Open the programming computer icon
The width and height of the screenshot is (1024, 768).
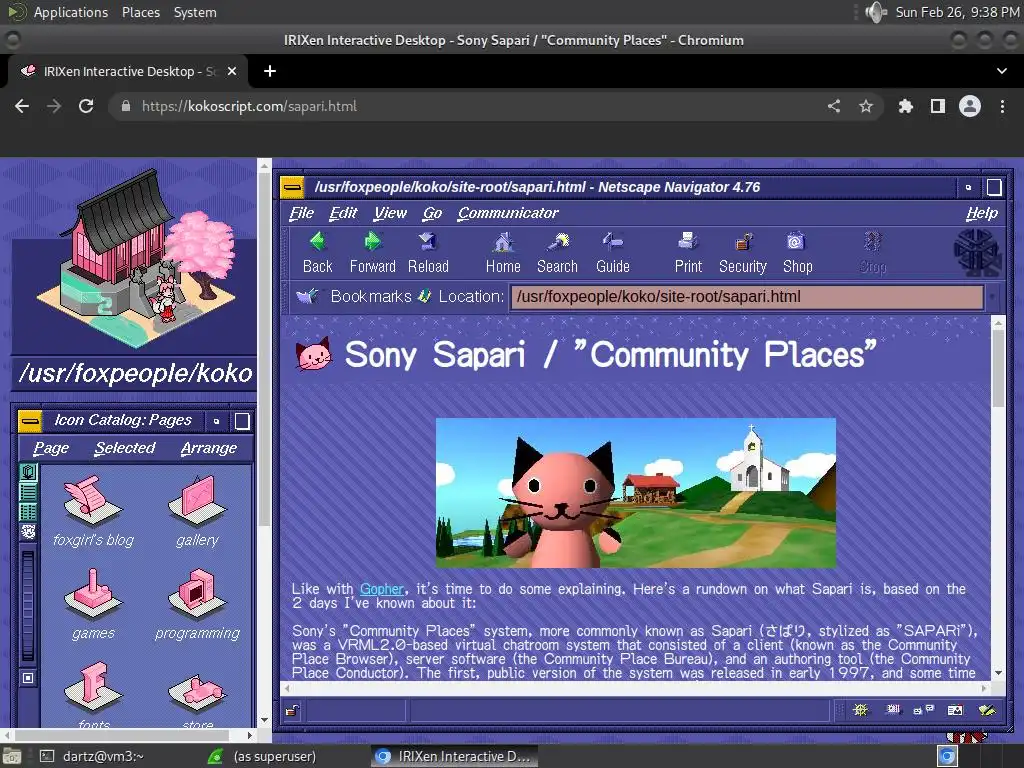coord(197,593)
